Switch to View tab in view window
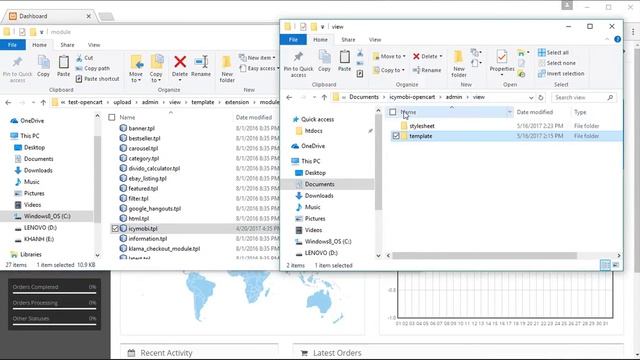The width and height of the screenshot is (640, 360). pos(375,40)
